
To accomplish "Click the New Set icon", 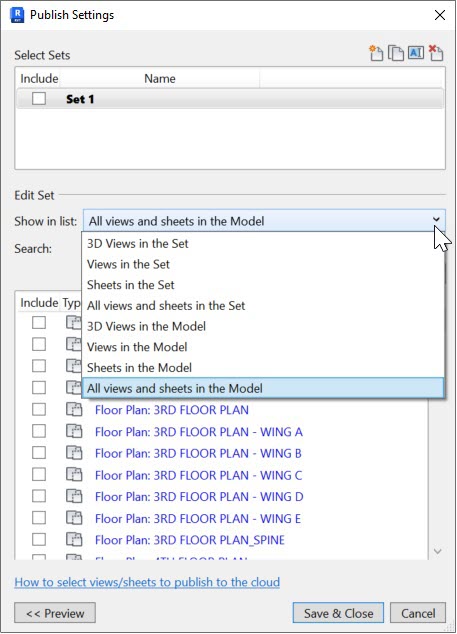I will (376, 53).
